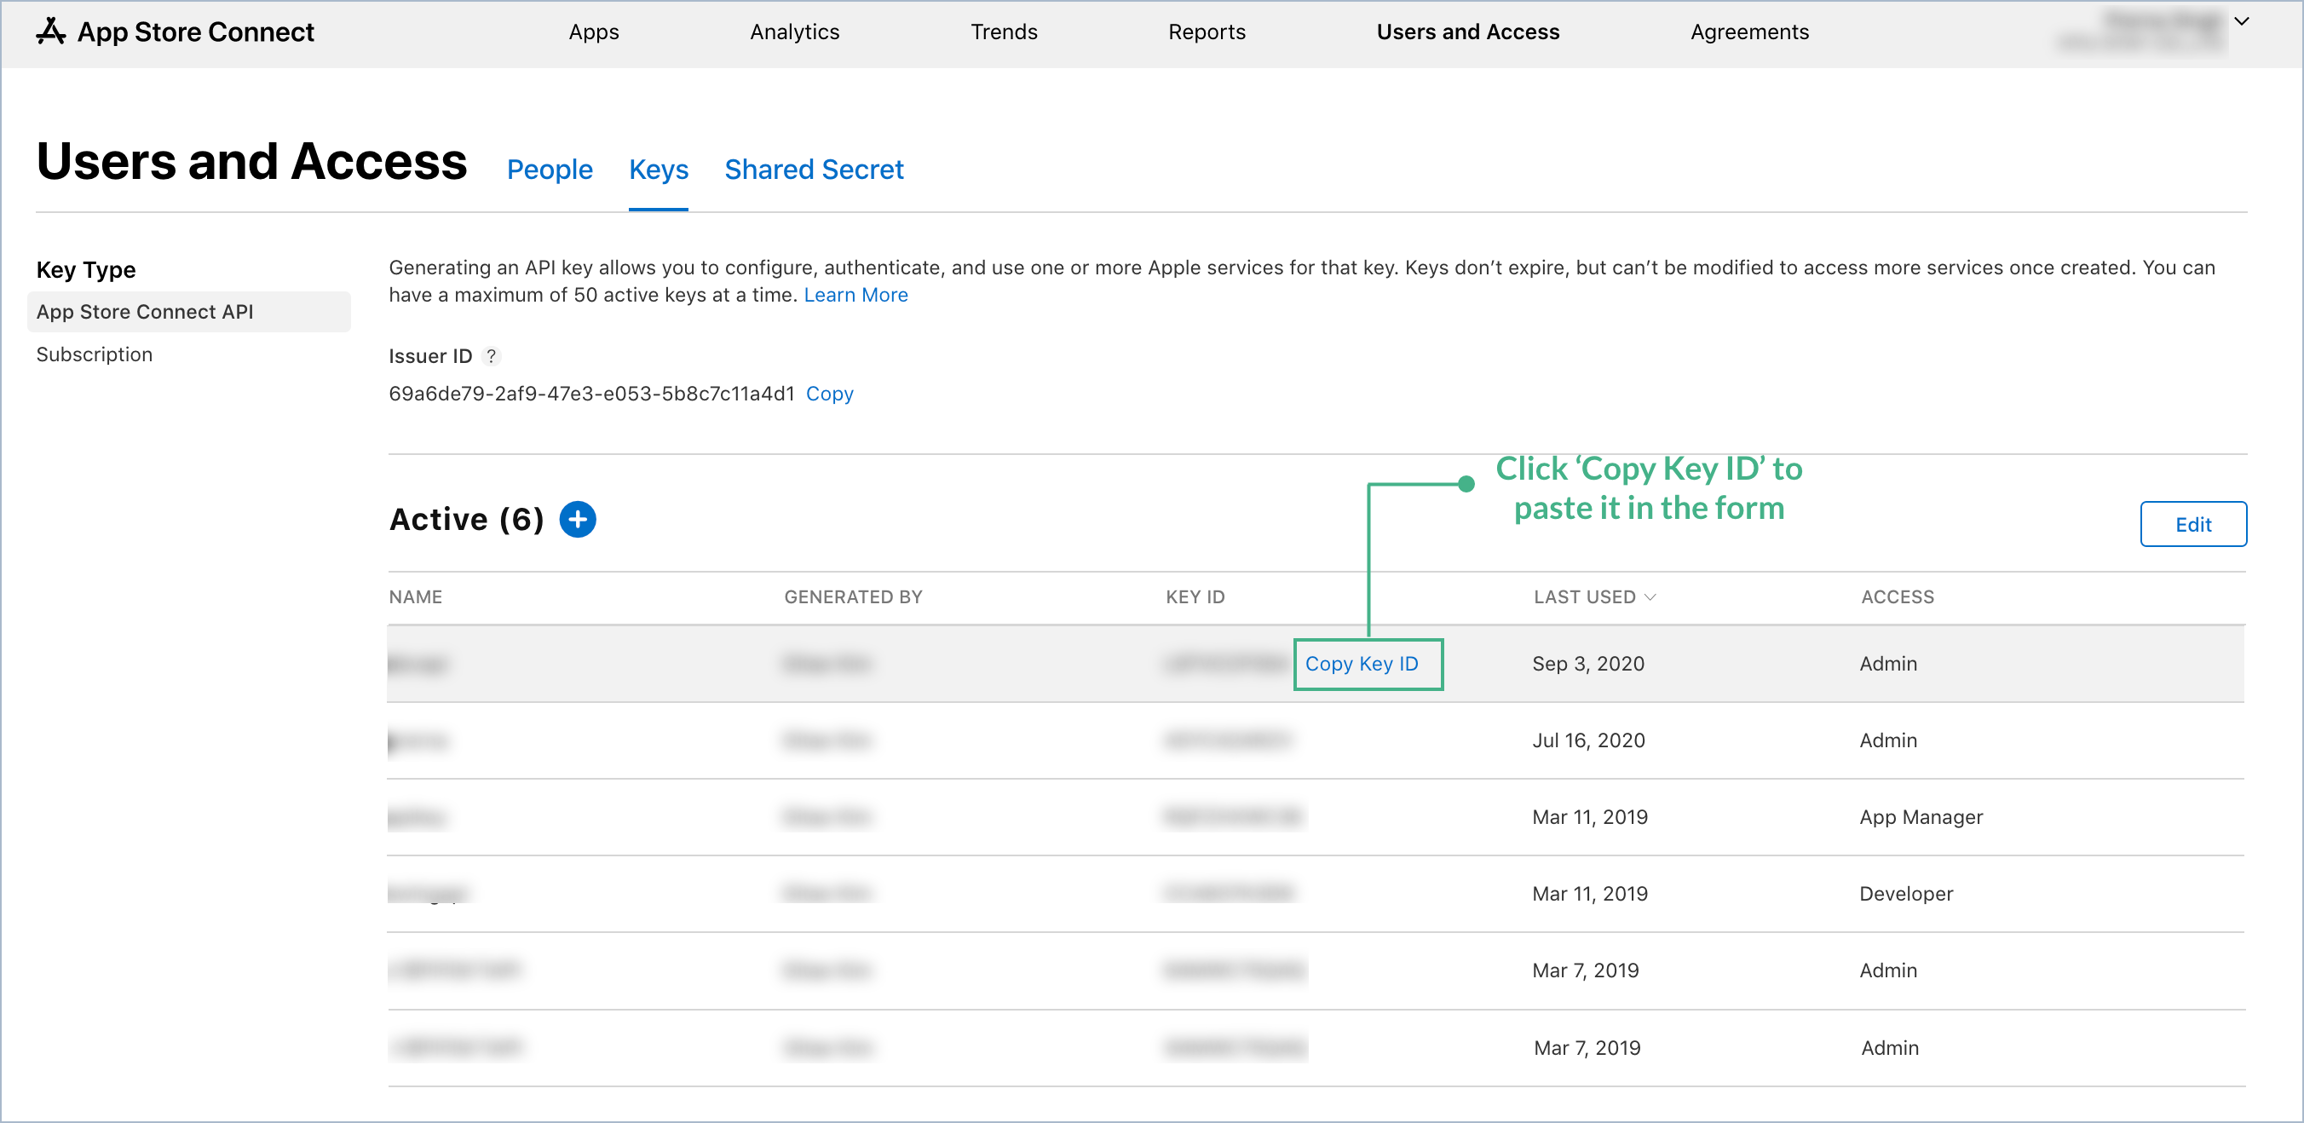Click Copy Key ID link
This screenshot has height=1123, width=2304.
pos(1362,664)
